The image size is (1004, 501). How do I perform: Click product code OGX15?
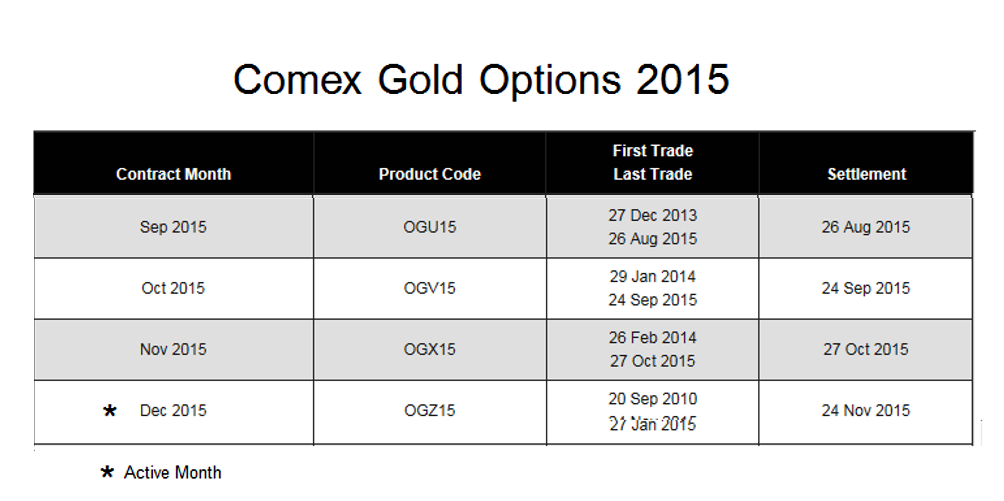click(430, 350)
